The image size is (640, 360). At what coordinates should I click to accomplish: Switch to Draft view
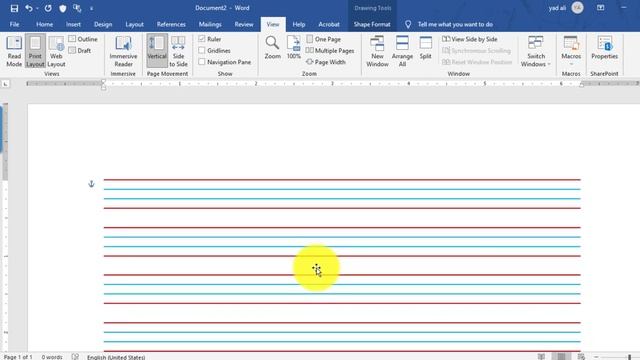[x=80, y=51]
